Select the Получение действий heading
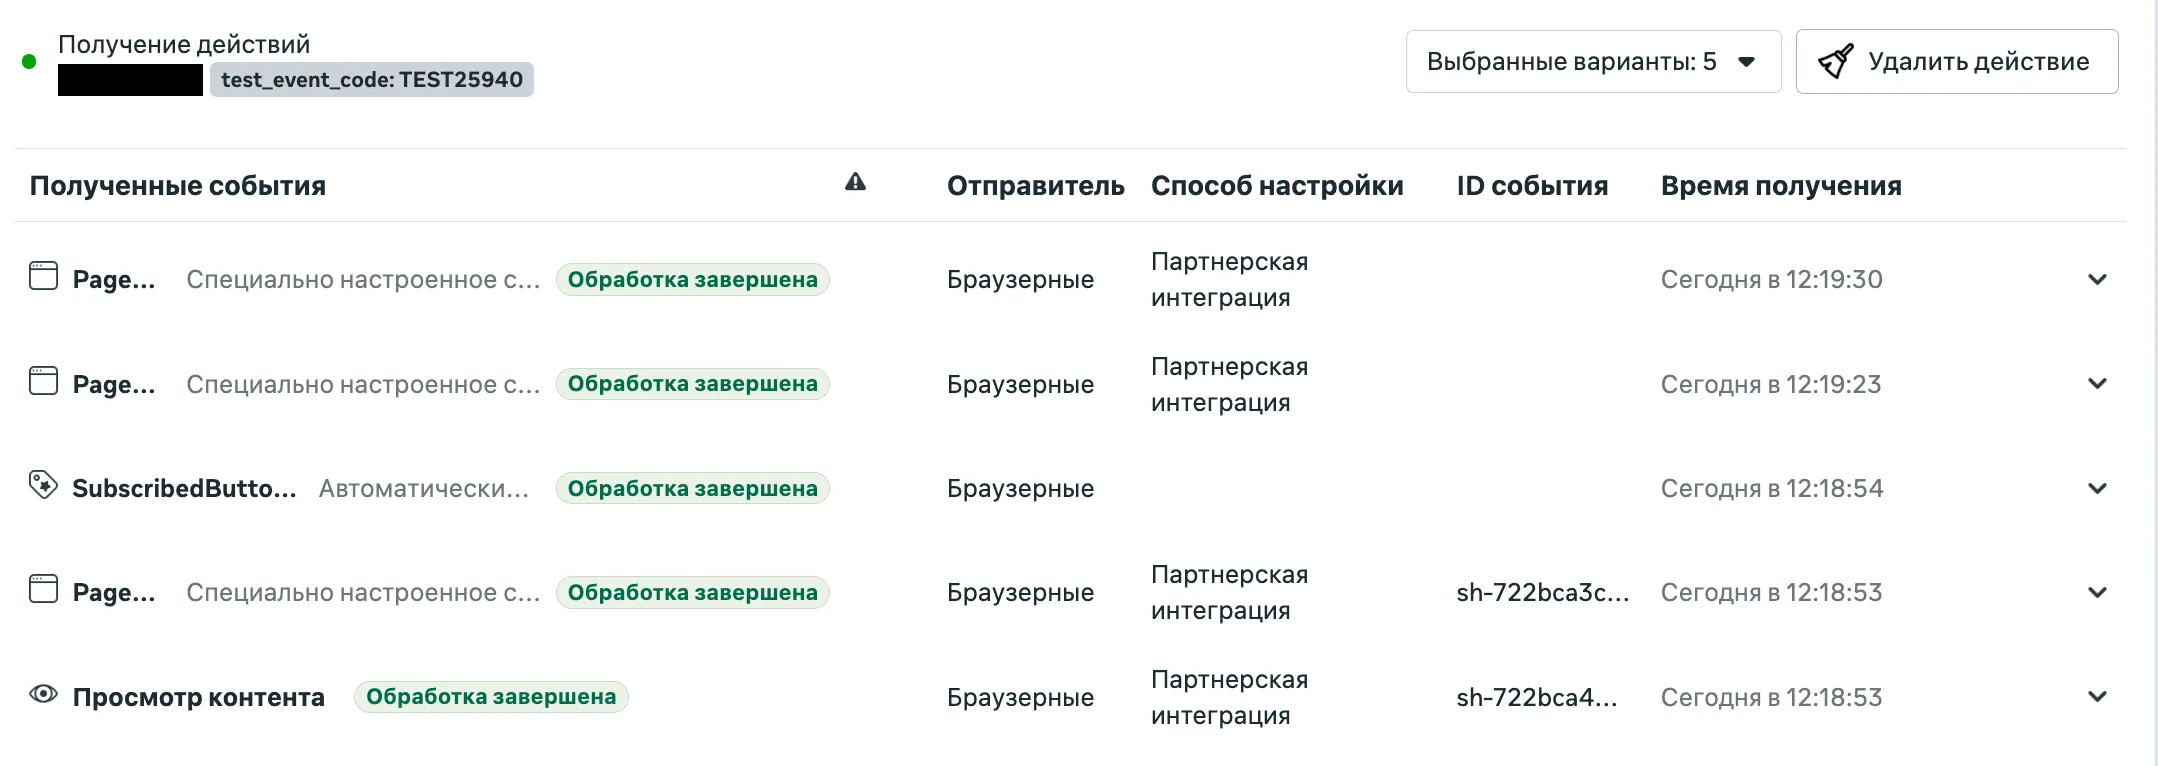 (184, 45)
